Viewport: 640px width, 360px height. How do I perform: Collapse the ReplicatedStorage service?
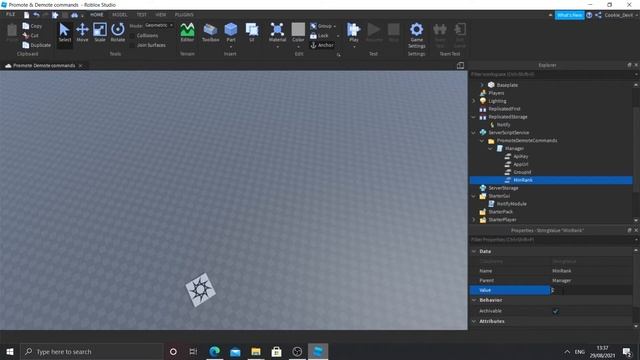[x=474, y=117]
